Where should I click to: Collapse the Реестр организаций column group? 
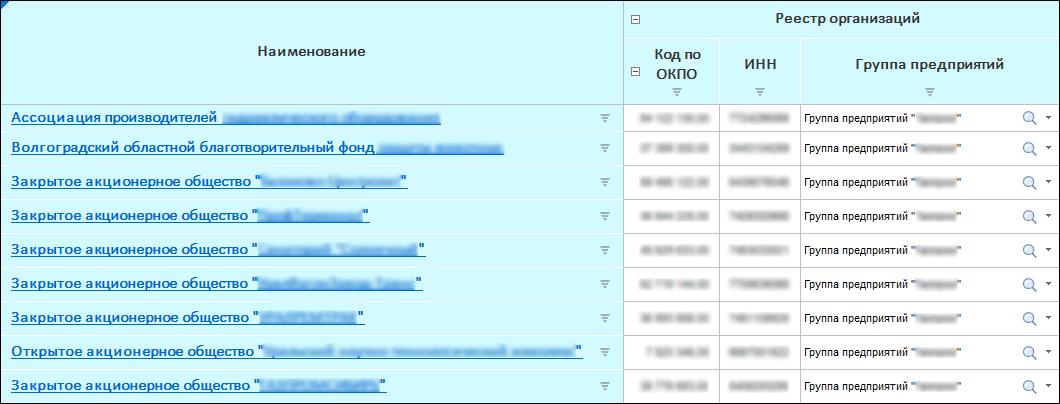point(635,19)
